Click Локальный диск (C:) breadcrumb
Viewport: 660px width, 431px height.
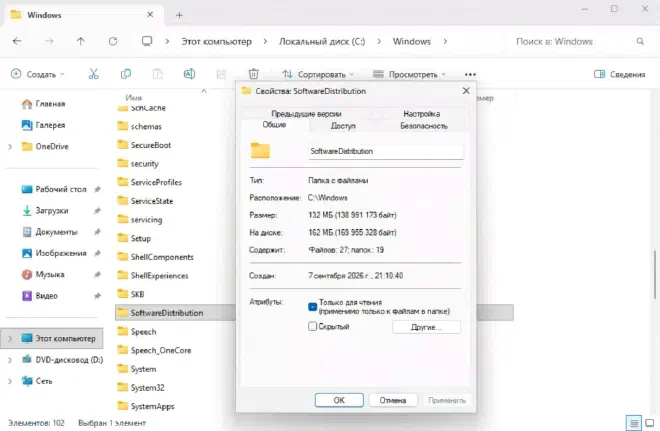(x=322, y=41)
